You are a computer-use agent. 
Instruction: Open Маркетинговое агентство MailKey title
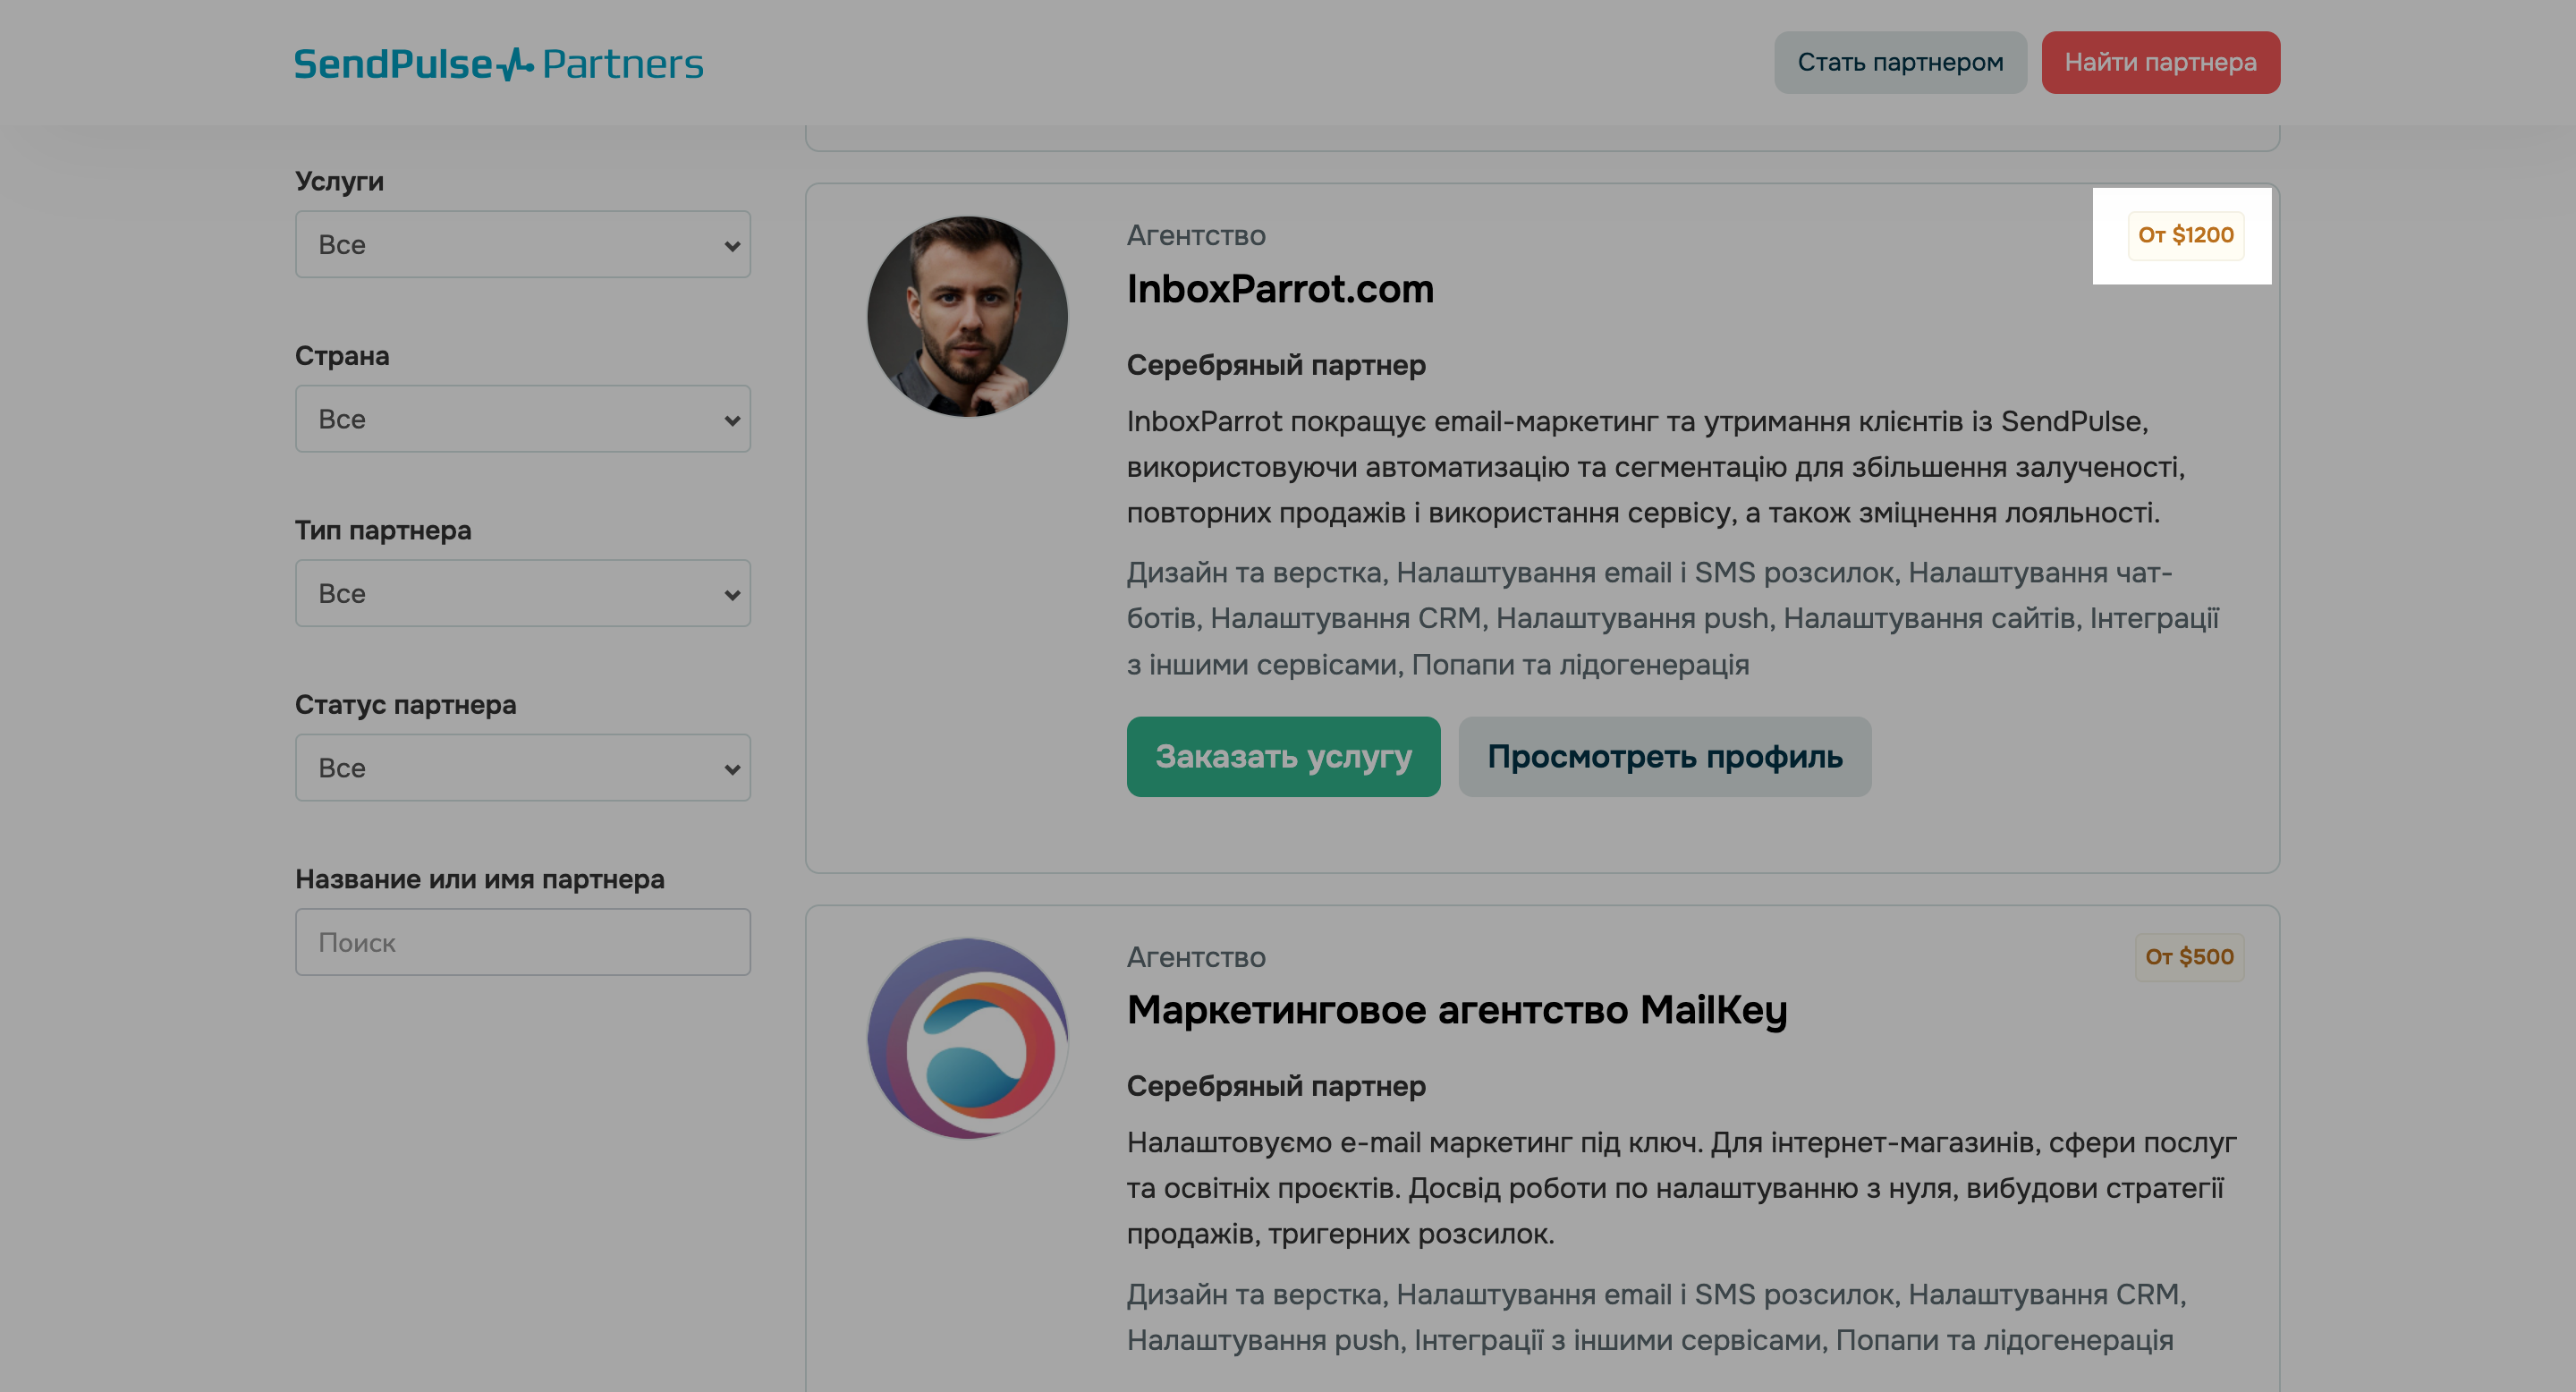click(x=1456, y=1010)
